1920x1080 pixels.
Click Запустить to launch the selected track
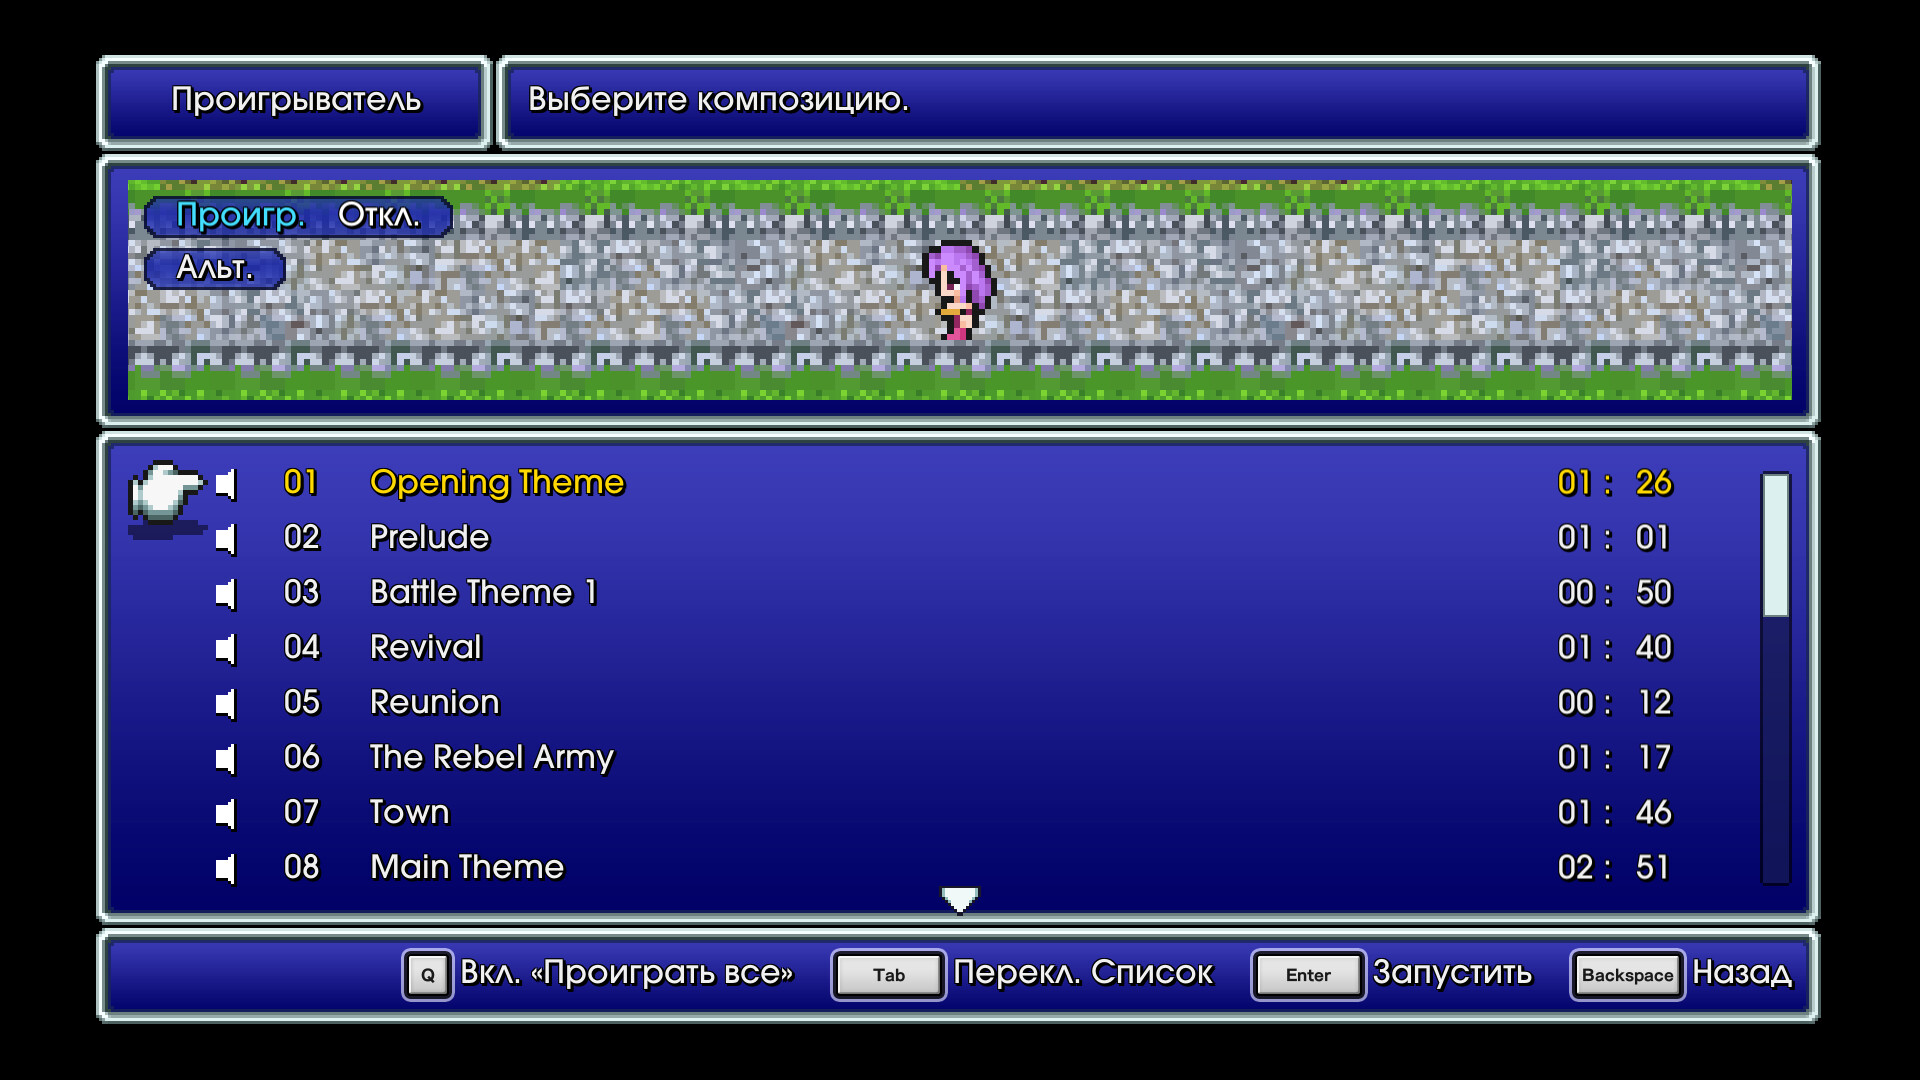point(1452,973)
